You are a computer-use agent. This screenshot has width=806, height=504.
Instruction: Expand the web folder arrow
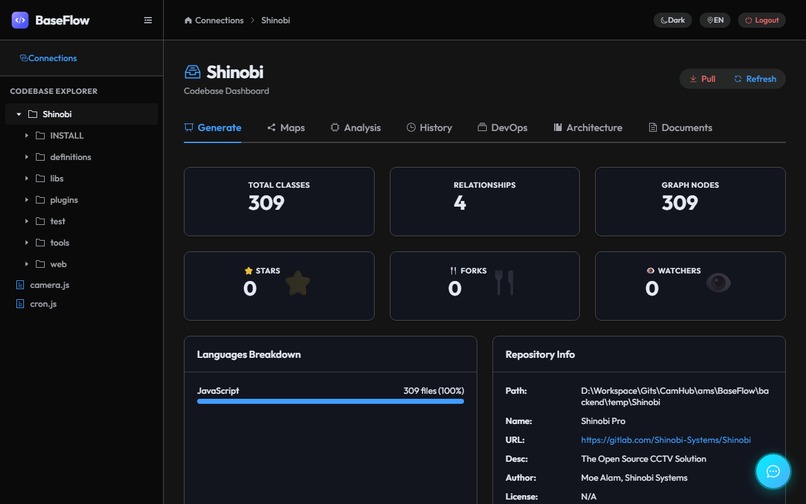point(26,264)
